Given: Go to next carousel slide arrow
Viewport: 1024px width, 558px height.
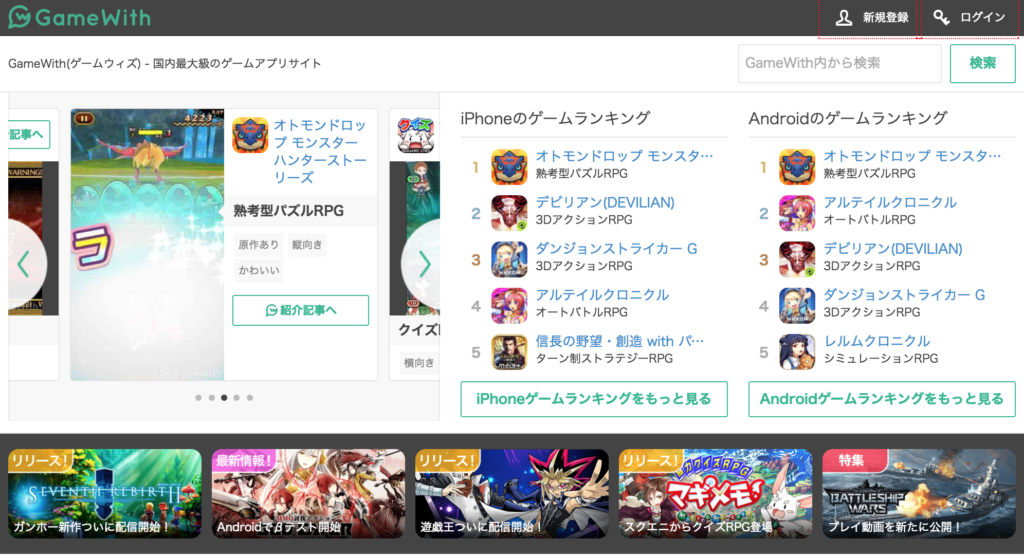Looking at the screenshot, I should tap(423, 265).
